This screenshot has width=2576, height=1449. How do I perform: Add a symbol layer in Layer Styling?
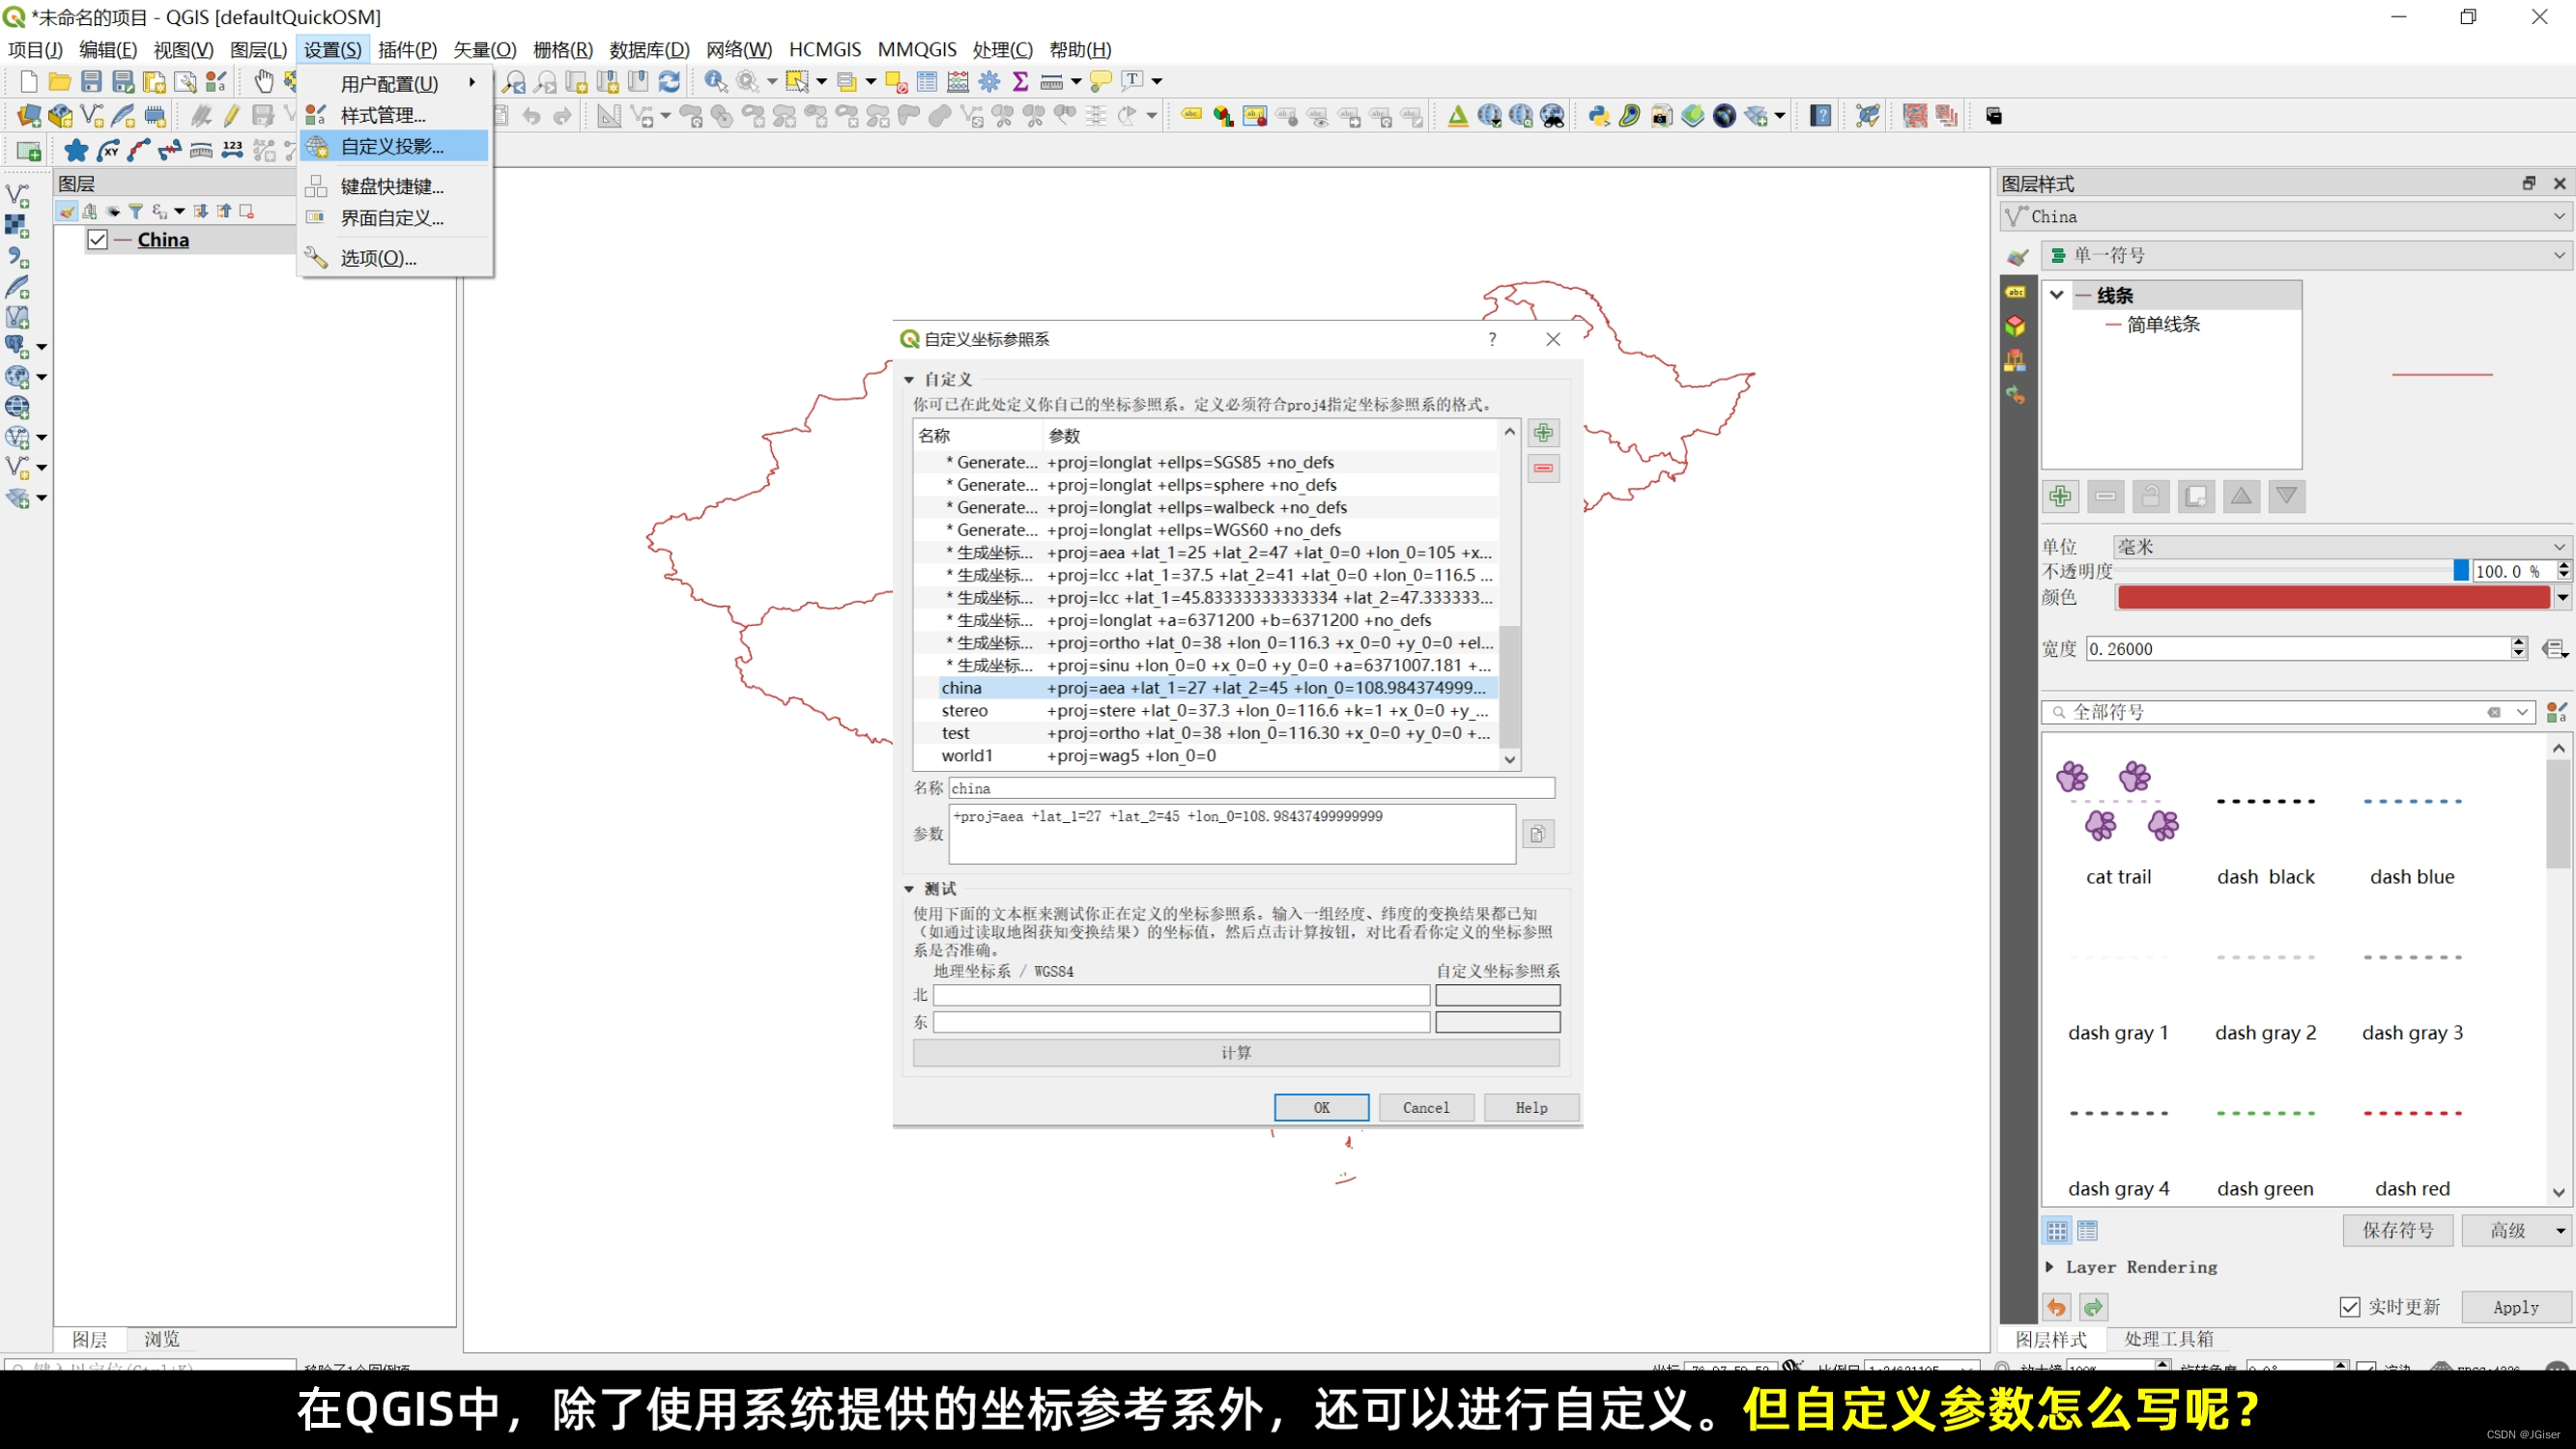pos(2060,496)
